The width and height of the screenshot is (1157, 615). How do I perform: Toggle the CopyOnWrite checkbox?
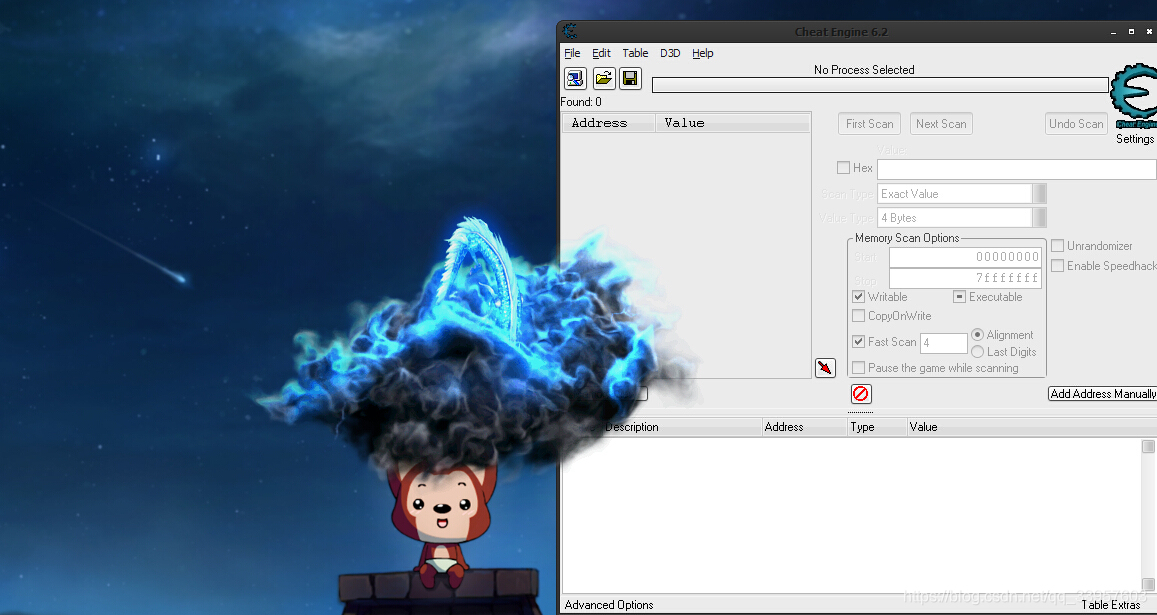(x=858, y=316)
